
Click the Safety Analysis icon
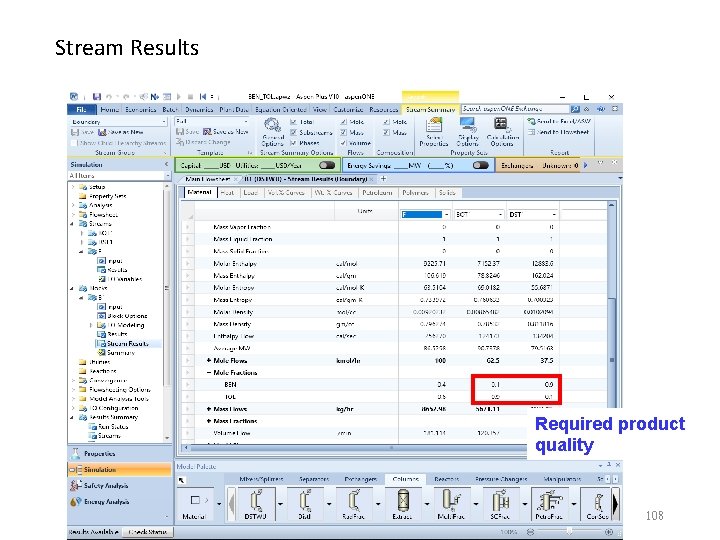click(x=75, y=485)
